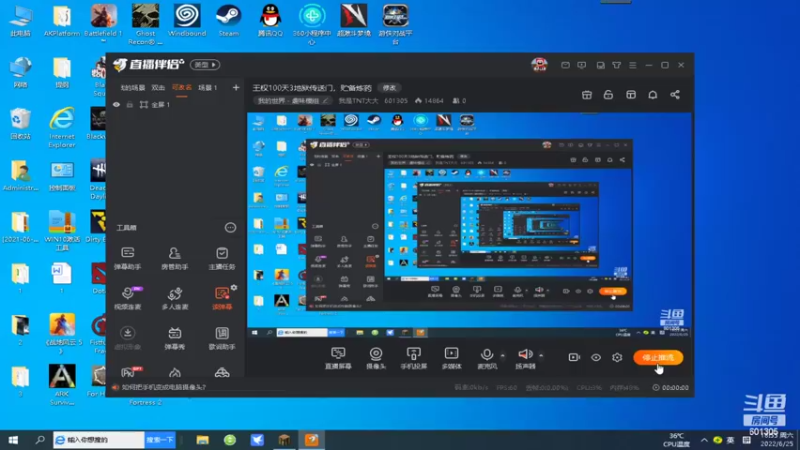Open 弹幕秀 tool
Screen dimensions: 800x450
174,338
